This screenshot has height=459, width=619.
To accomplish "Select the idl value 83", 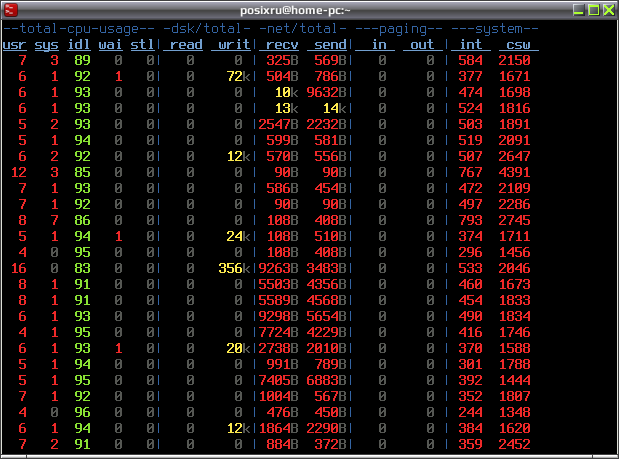I will pos(83,268).
